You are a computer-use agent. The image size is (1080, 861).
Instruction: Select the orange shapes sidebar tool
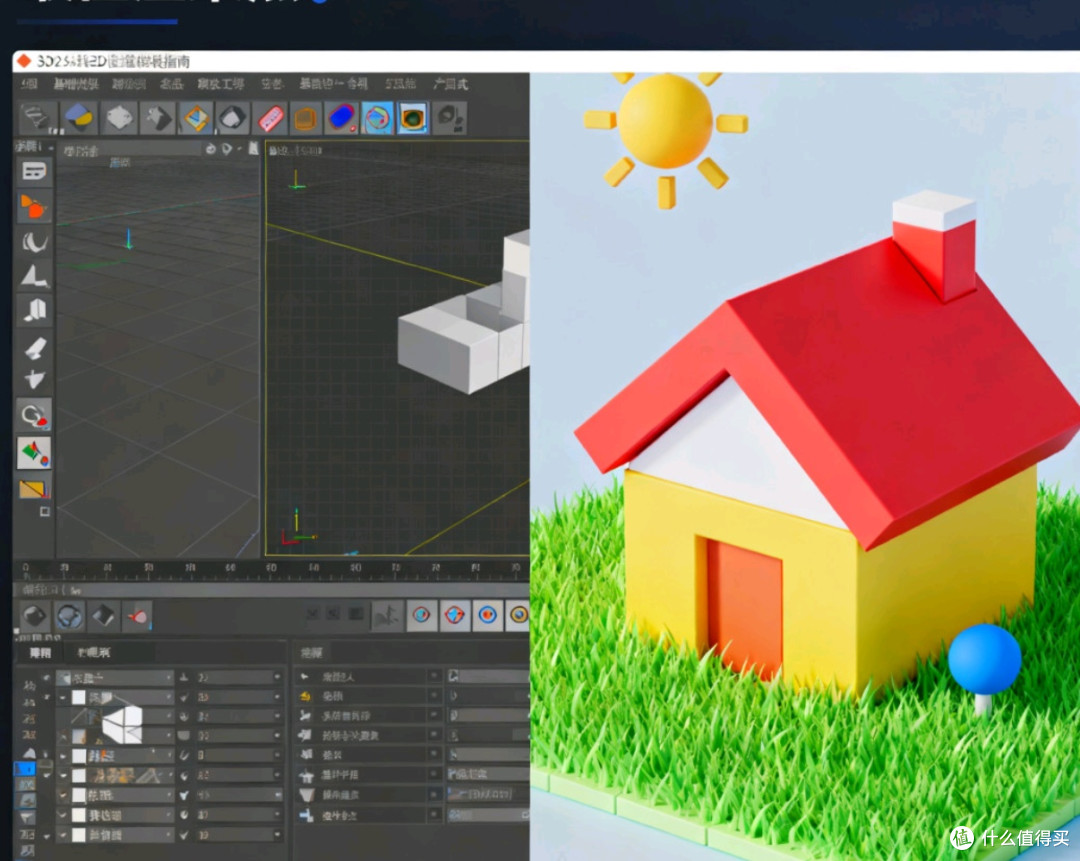pyautogui.click(x=33, y=207)
